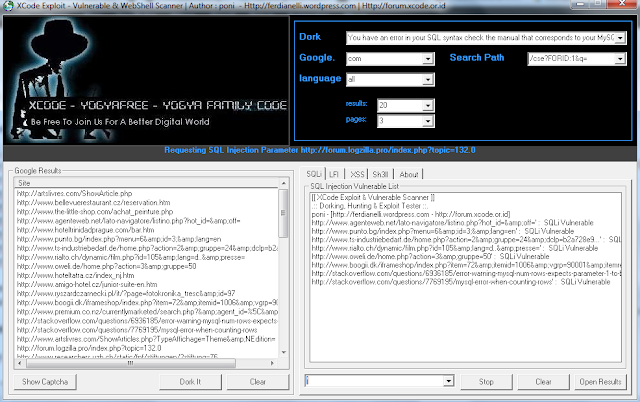Screen dimensions: 640x402
Task: Open the bottom exploit combo box arrow
Action: (x=449, y=381)
